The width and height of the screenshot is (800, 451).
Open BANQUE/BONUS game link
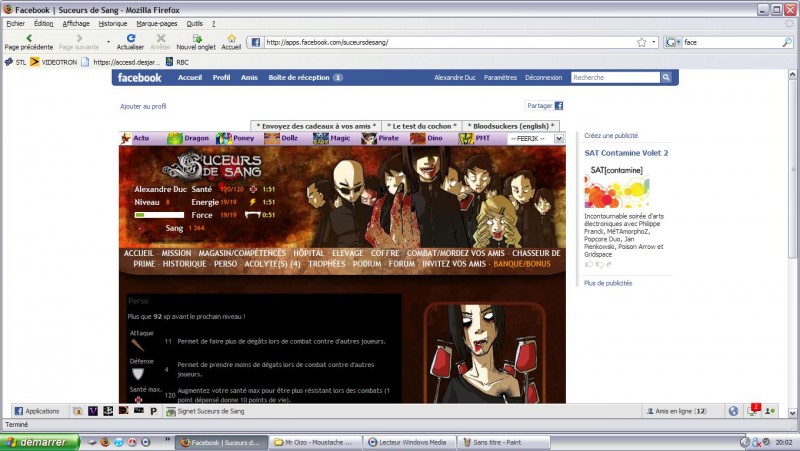coord(521,264)
